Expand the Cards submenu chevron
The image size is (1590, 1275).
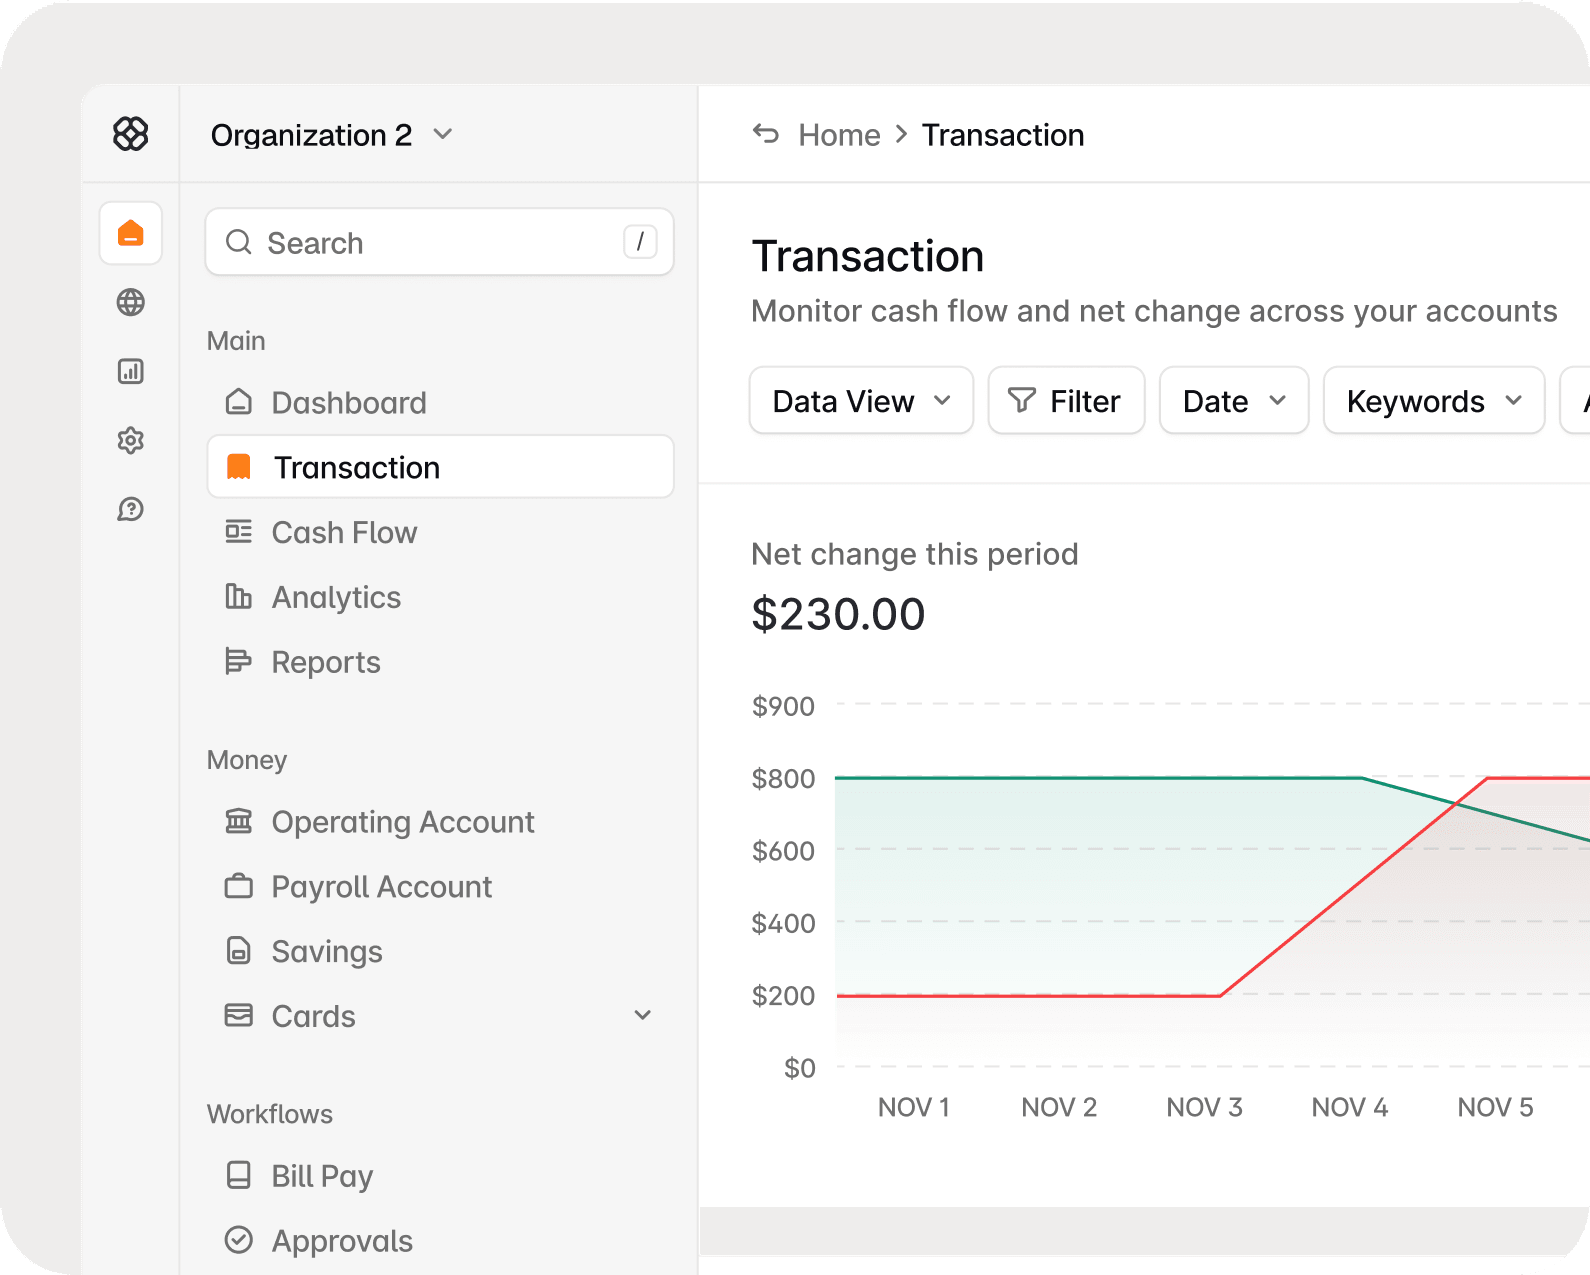643,1016
